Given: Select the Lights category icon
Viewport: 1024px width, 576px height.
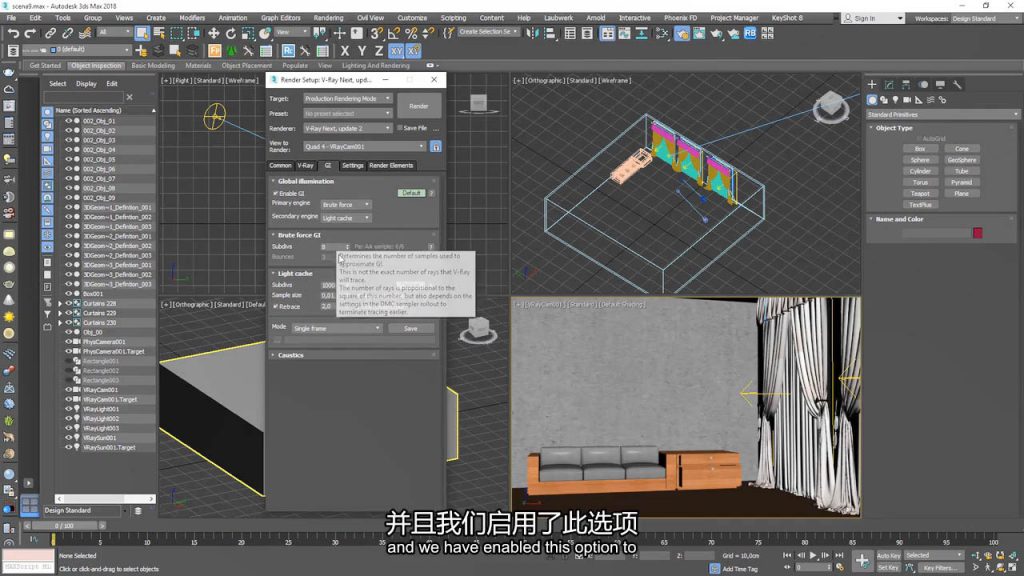Looking at the screenshot, I should point(895,100).
